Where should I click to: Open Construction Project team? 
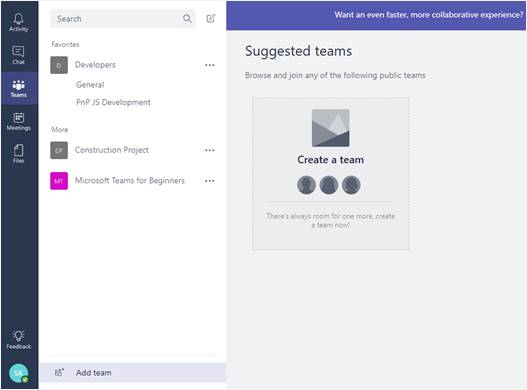[x=112, y=150]
